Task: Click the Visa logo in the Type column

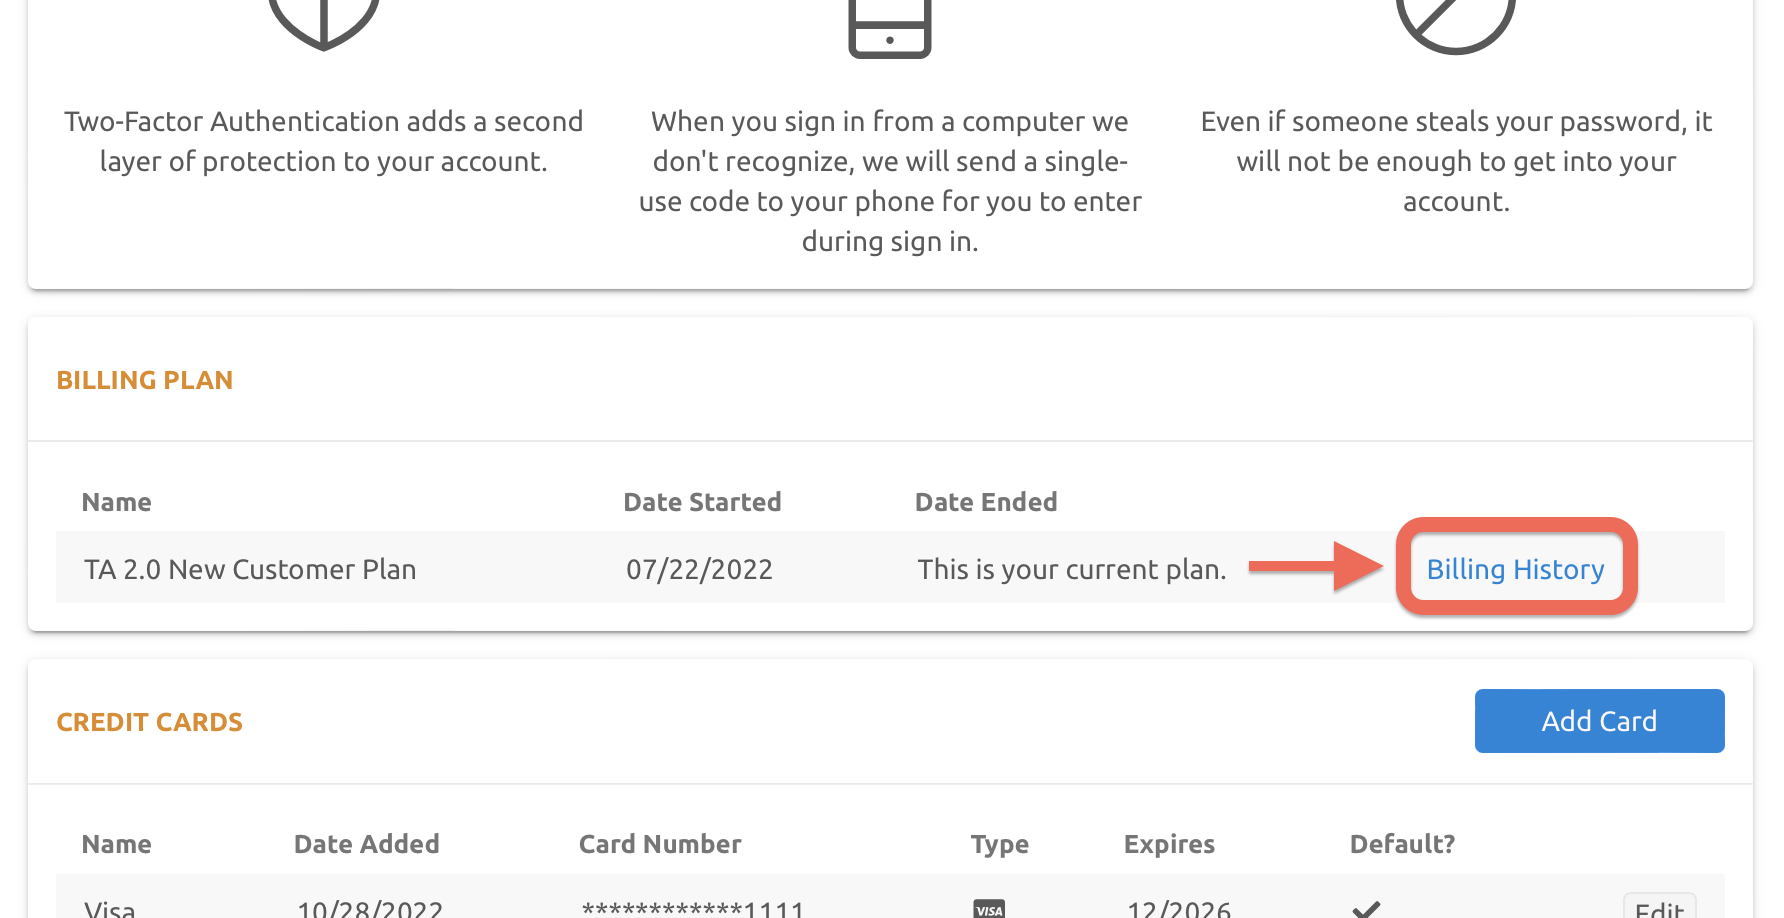Action: (990, 908)
